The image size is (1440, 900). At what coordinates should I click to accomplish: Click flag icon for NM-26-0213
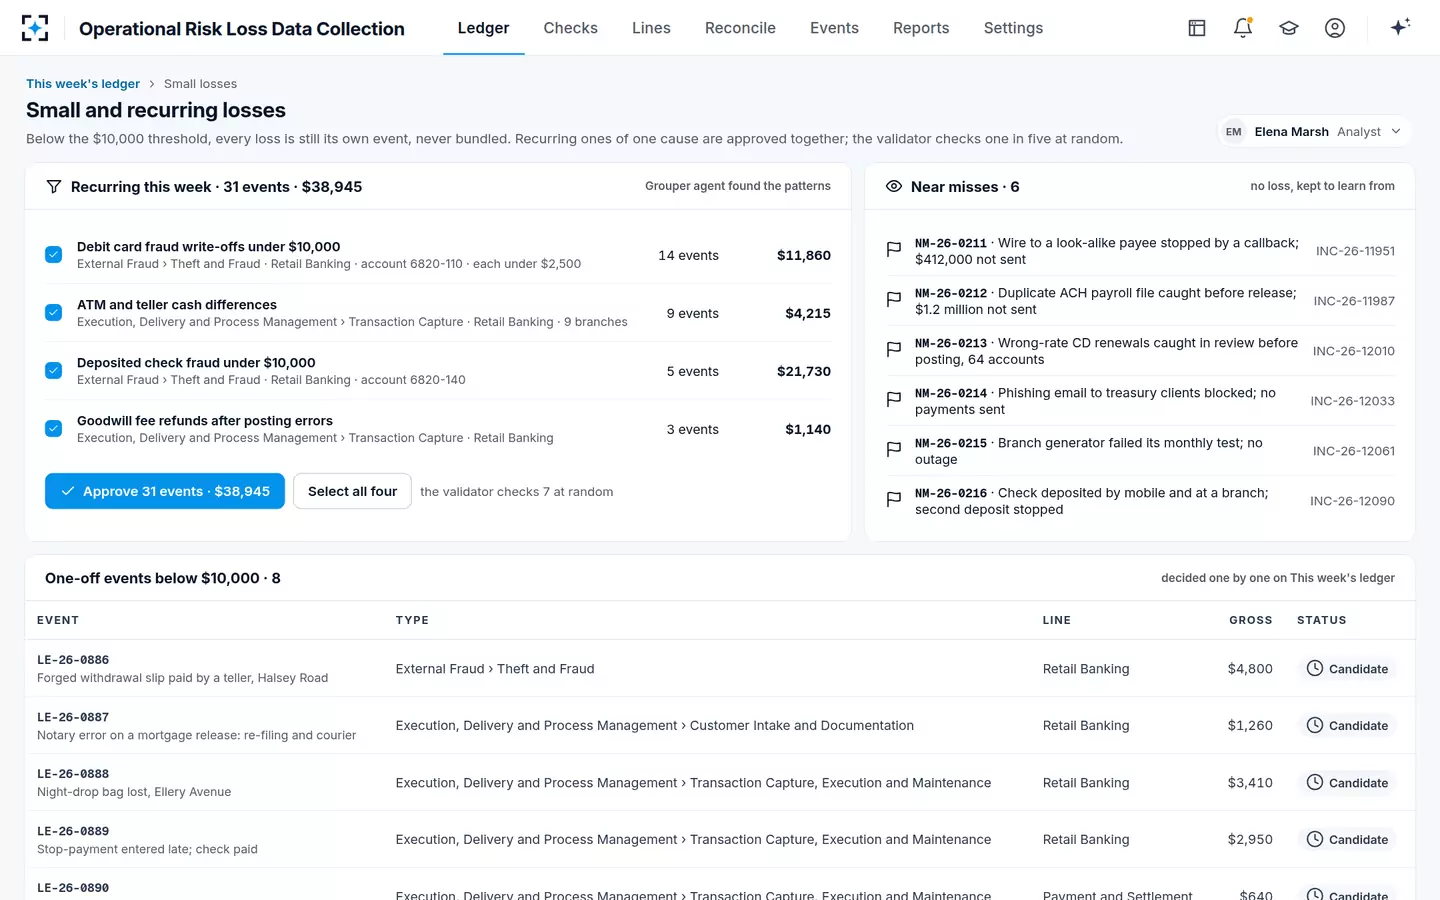coord(894,350)
